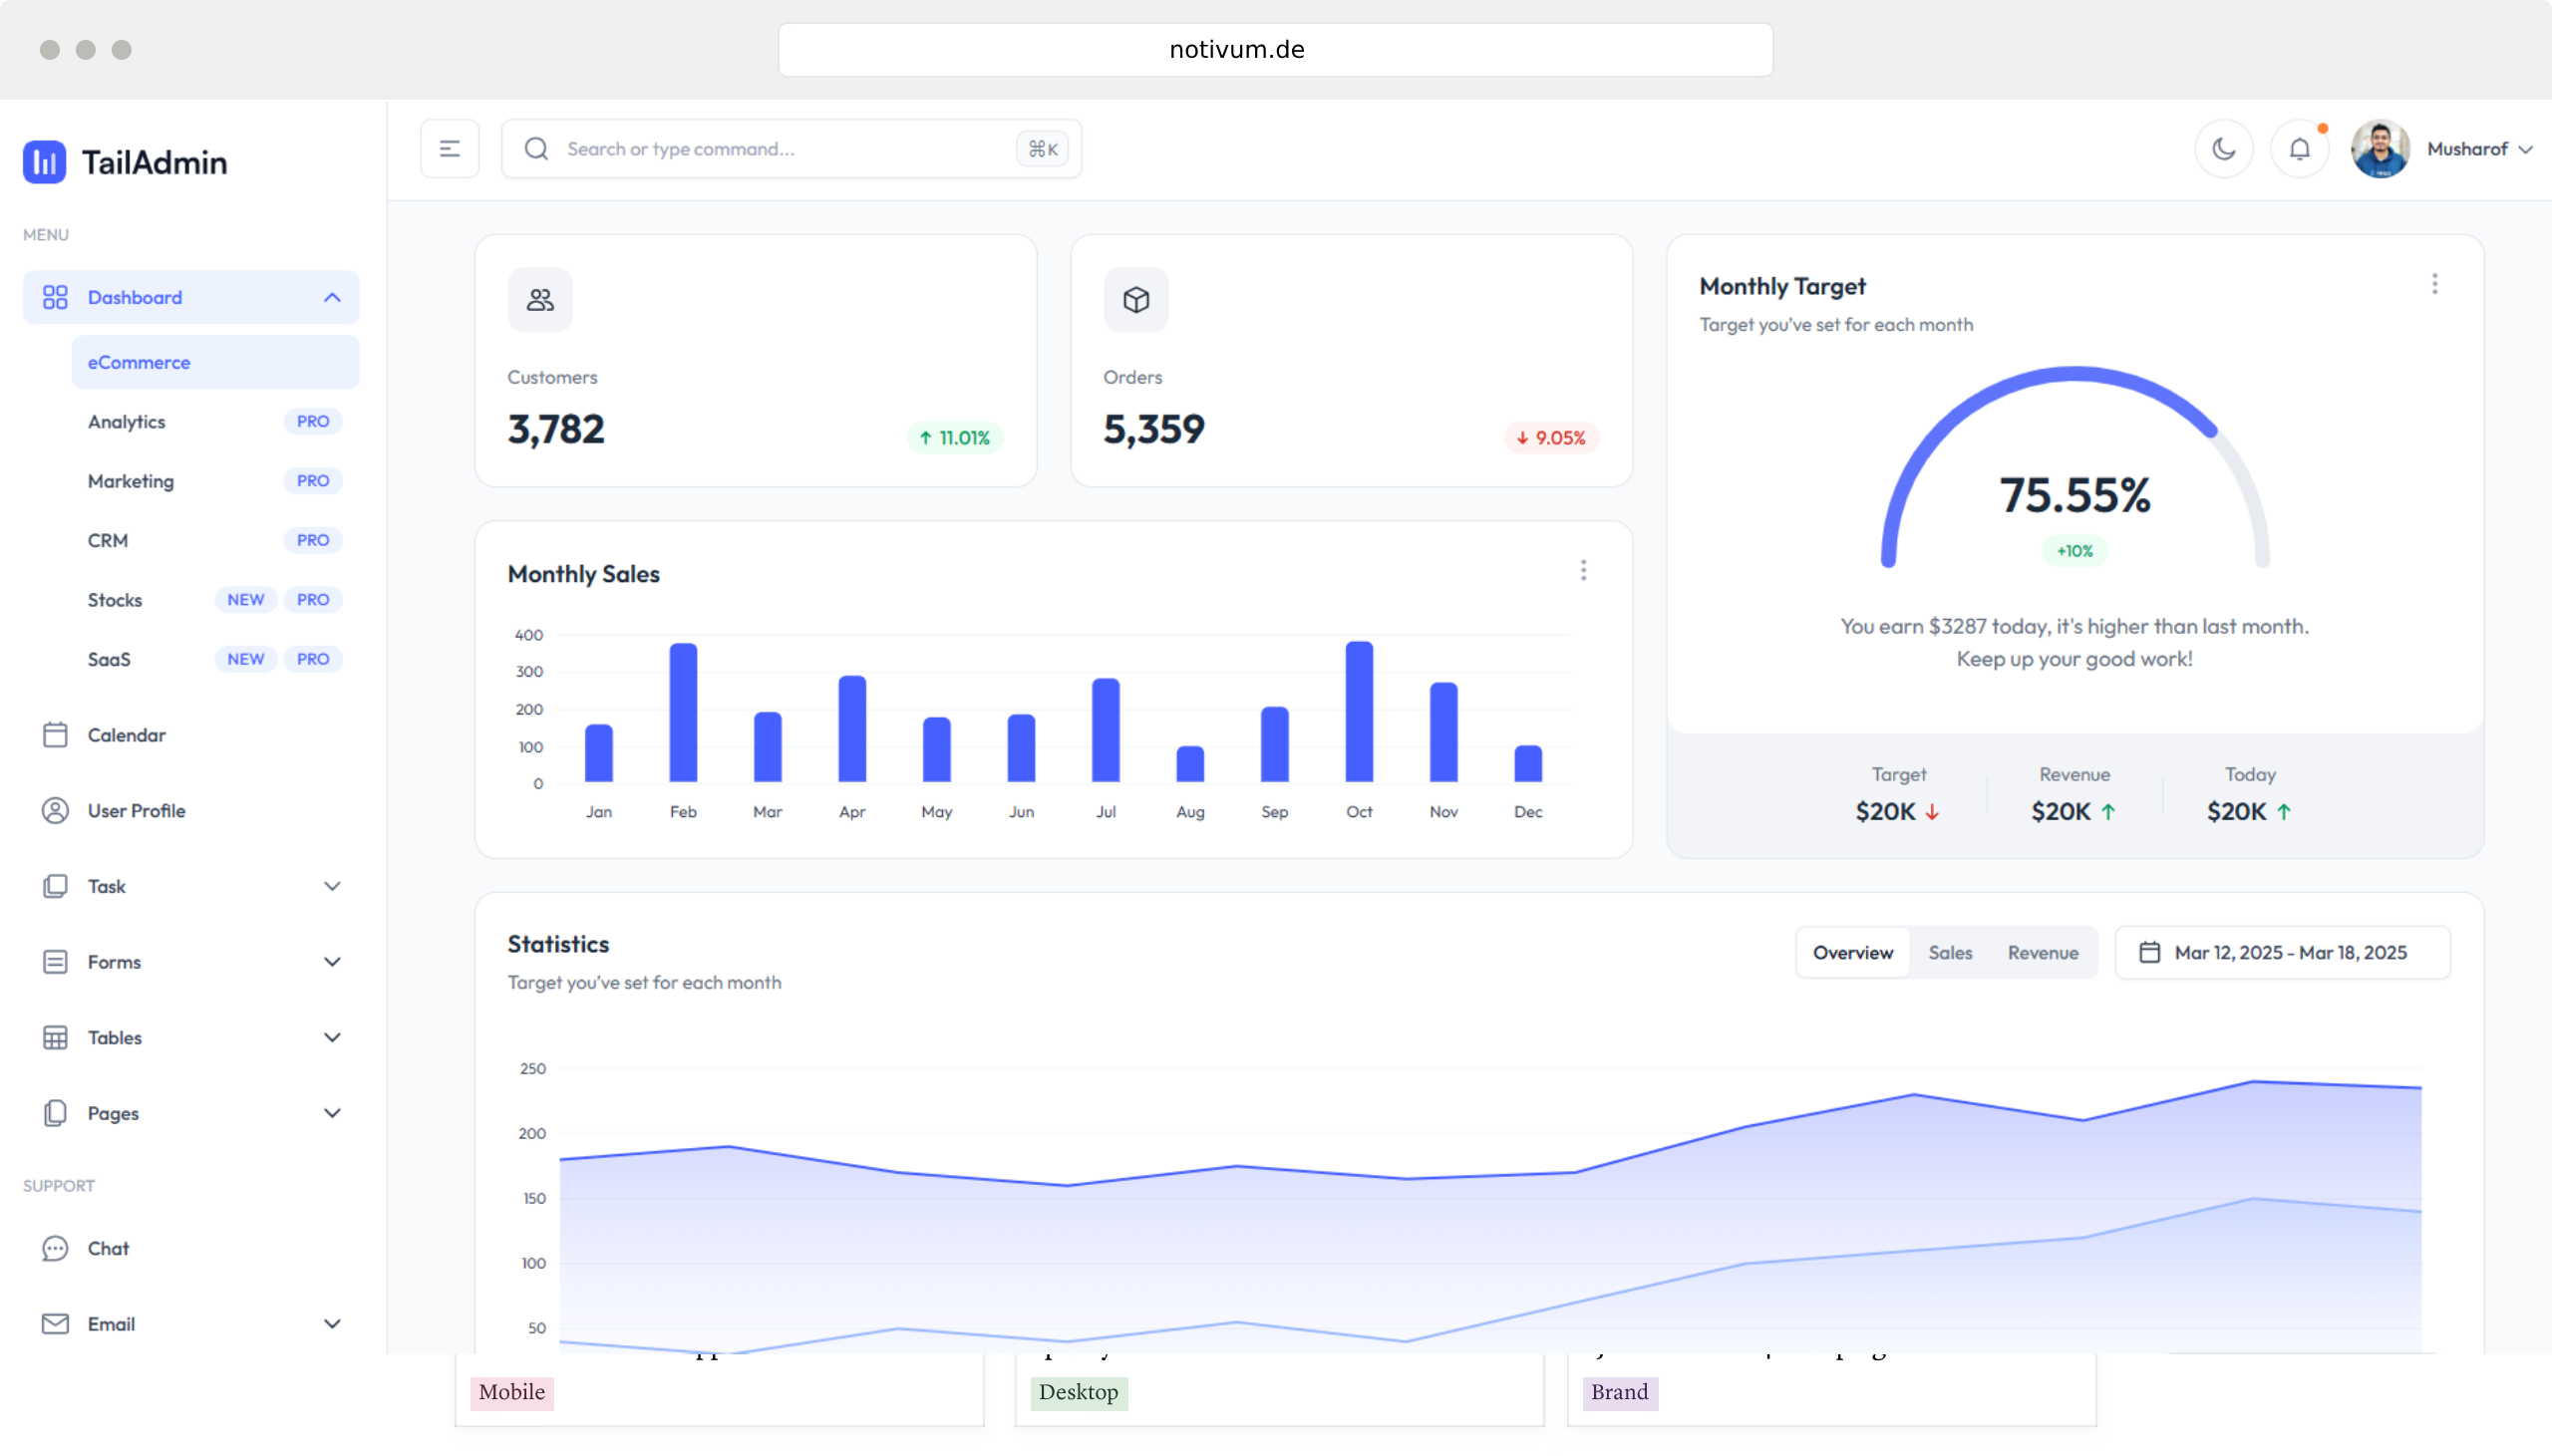Open Monthly Target three-dot menu
Screen dimensions: 2552x1456
pos(2435,285)
